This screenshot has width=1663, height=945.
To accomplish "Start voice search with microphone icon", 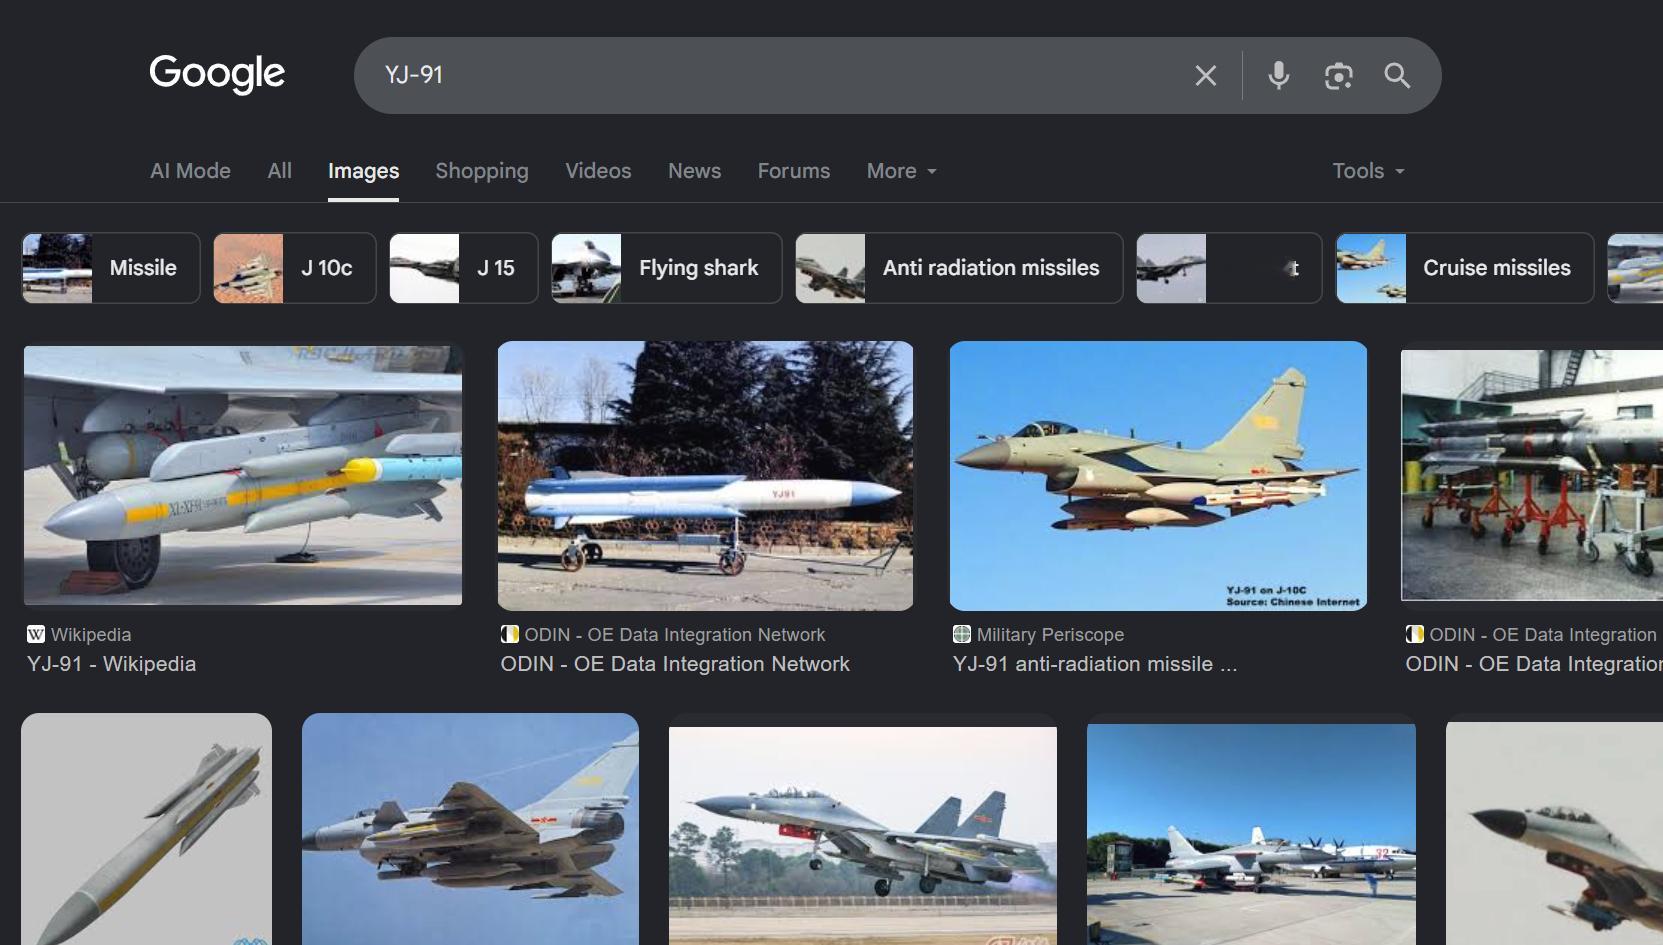I will (1278, 75).
